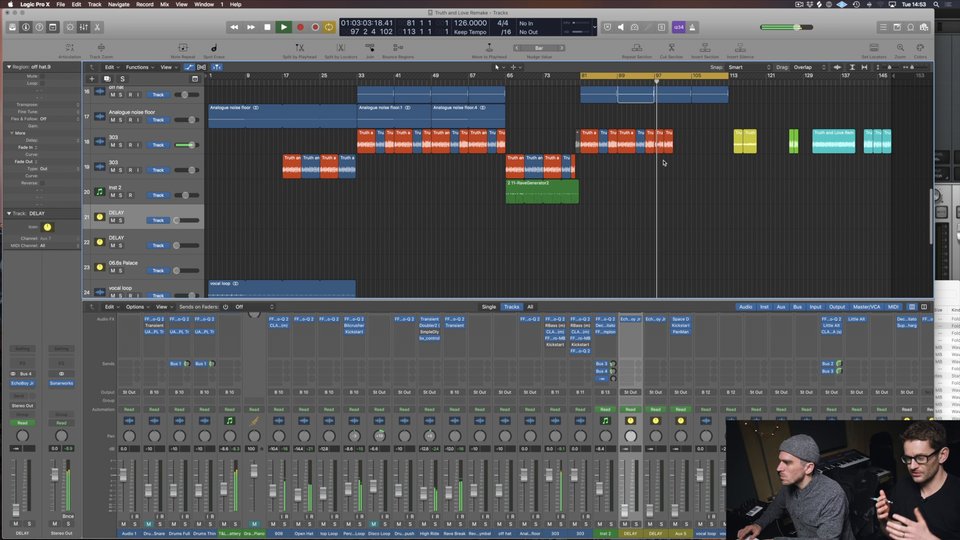The width and height of the screenshot is (960, 540).
Task: Open the Window menu
Action: (x=204, y=4)
